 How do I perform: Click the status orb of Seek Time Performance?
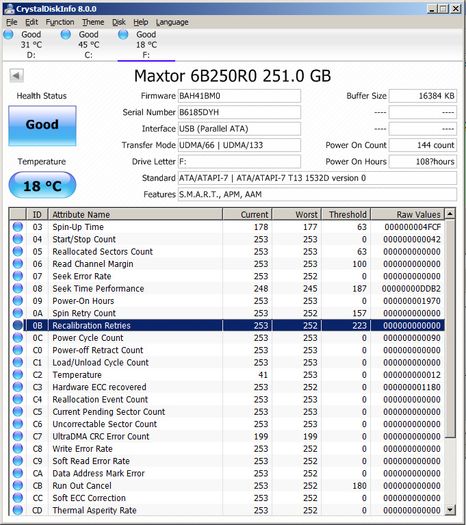(18, 288)
